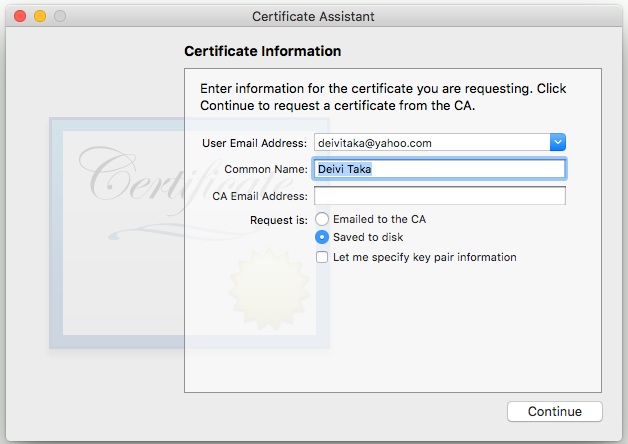Minimize the Certificate Assistant window
The height and width of the screenshot is (444, 628).
pos(40,17)
